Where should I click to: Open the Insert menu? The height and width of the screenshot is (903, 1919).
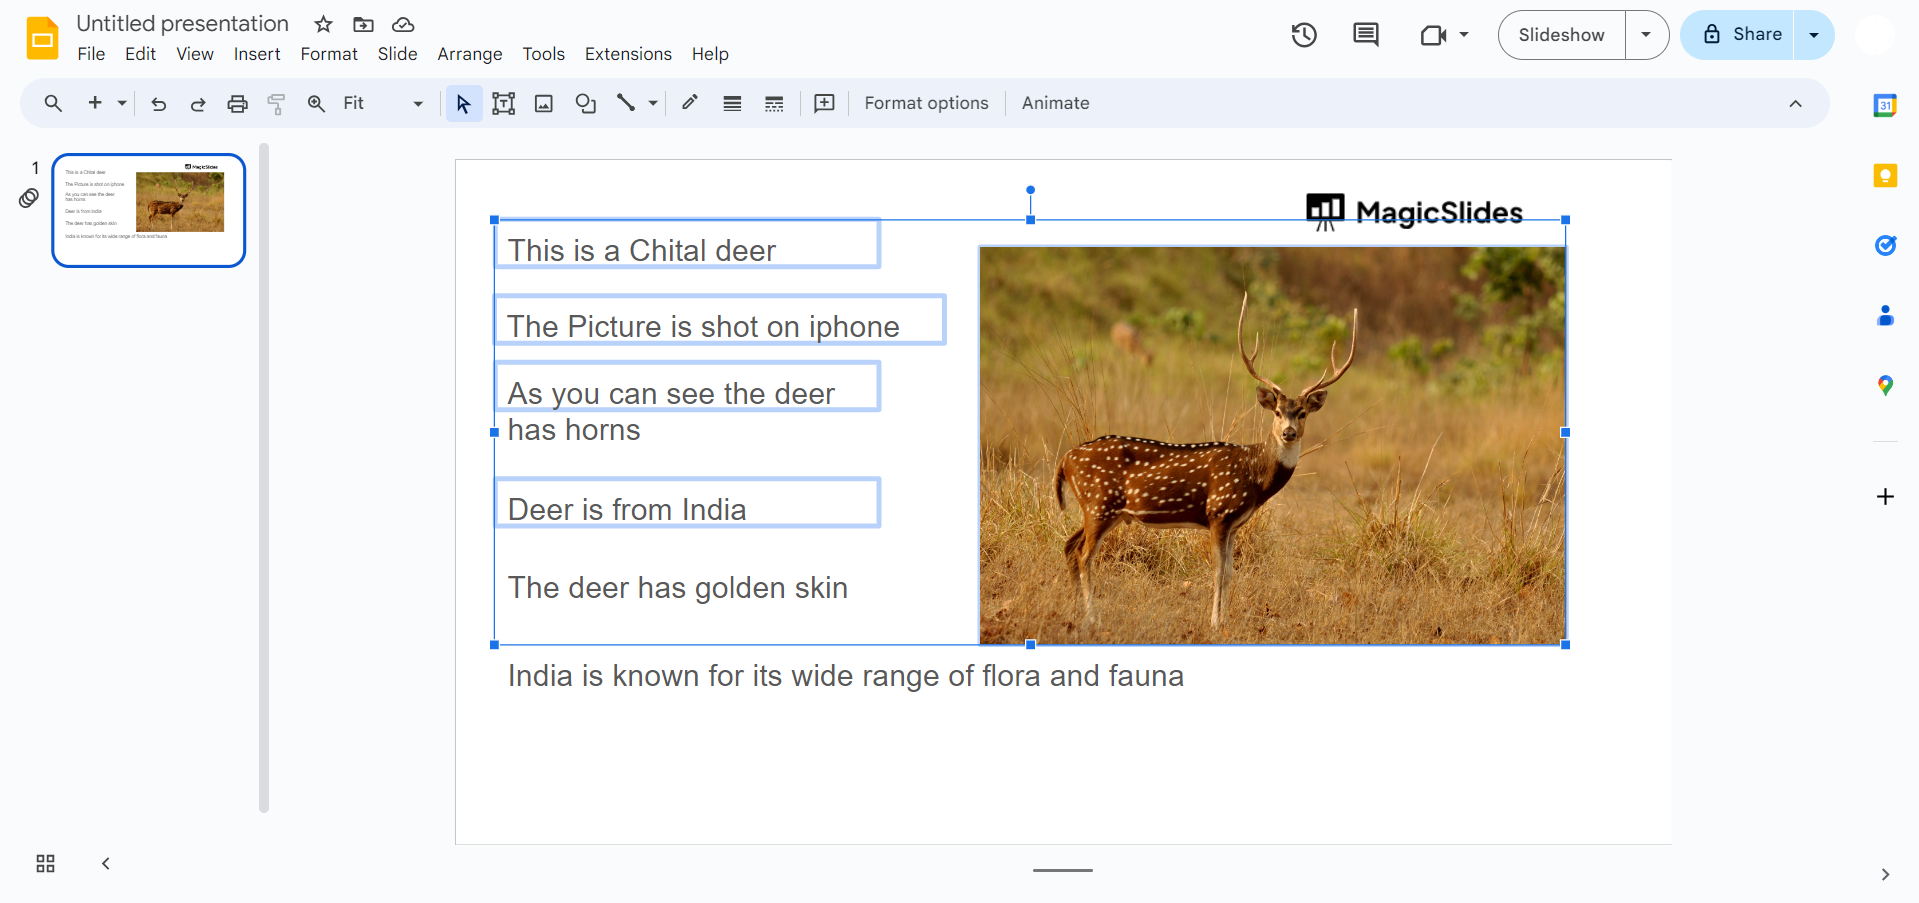pos(257,54)
